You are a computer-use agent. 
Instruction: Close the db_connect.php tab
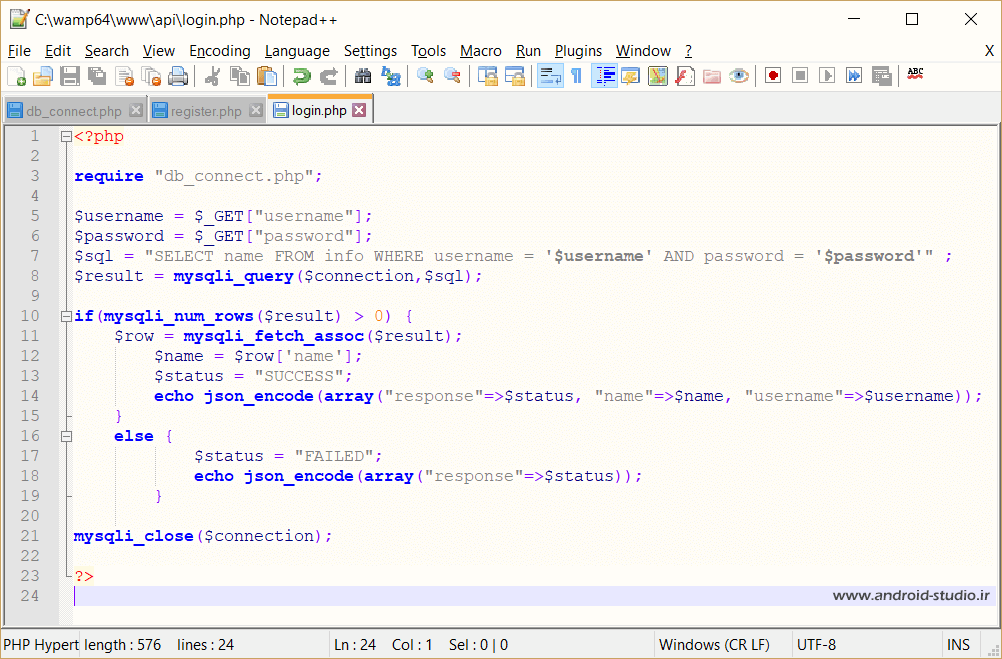(135, 111)
